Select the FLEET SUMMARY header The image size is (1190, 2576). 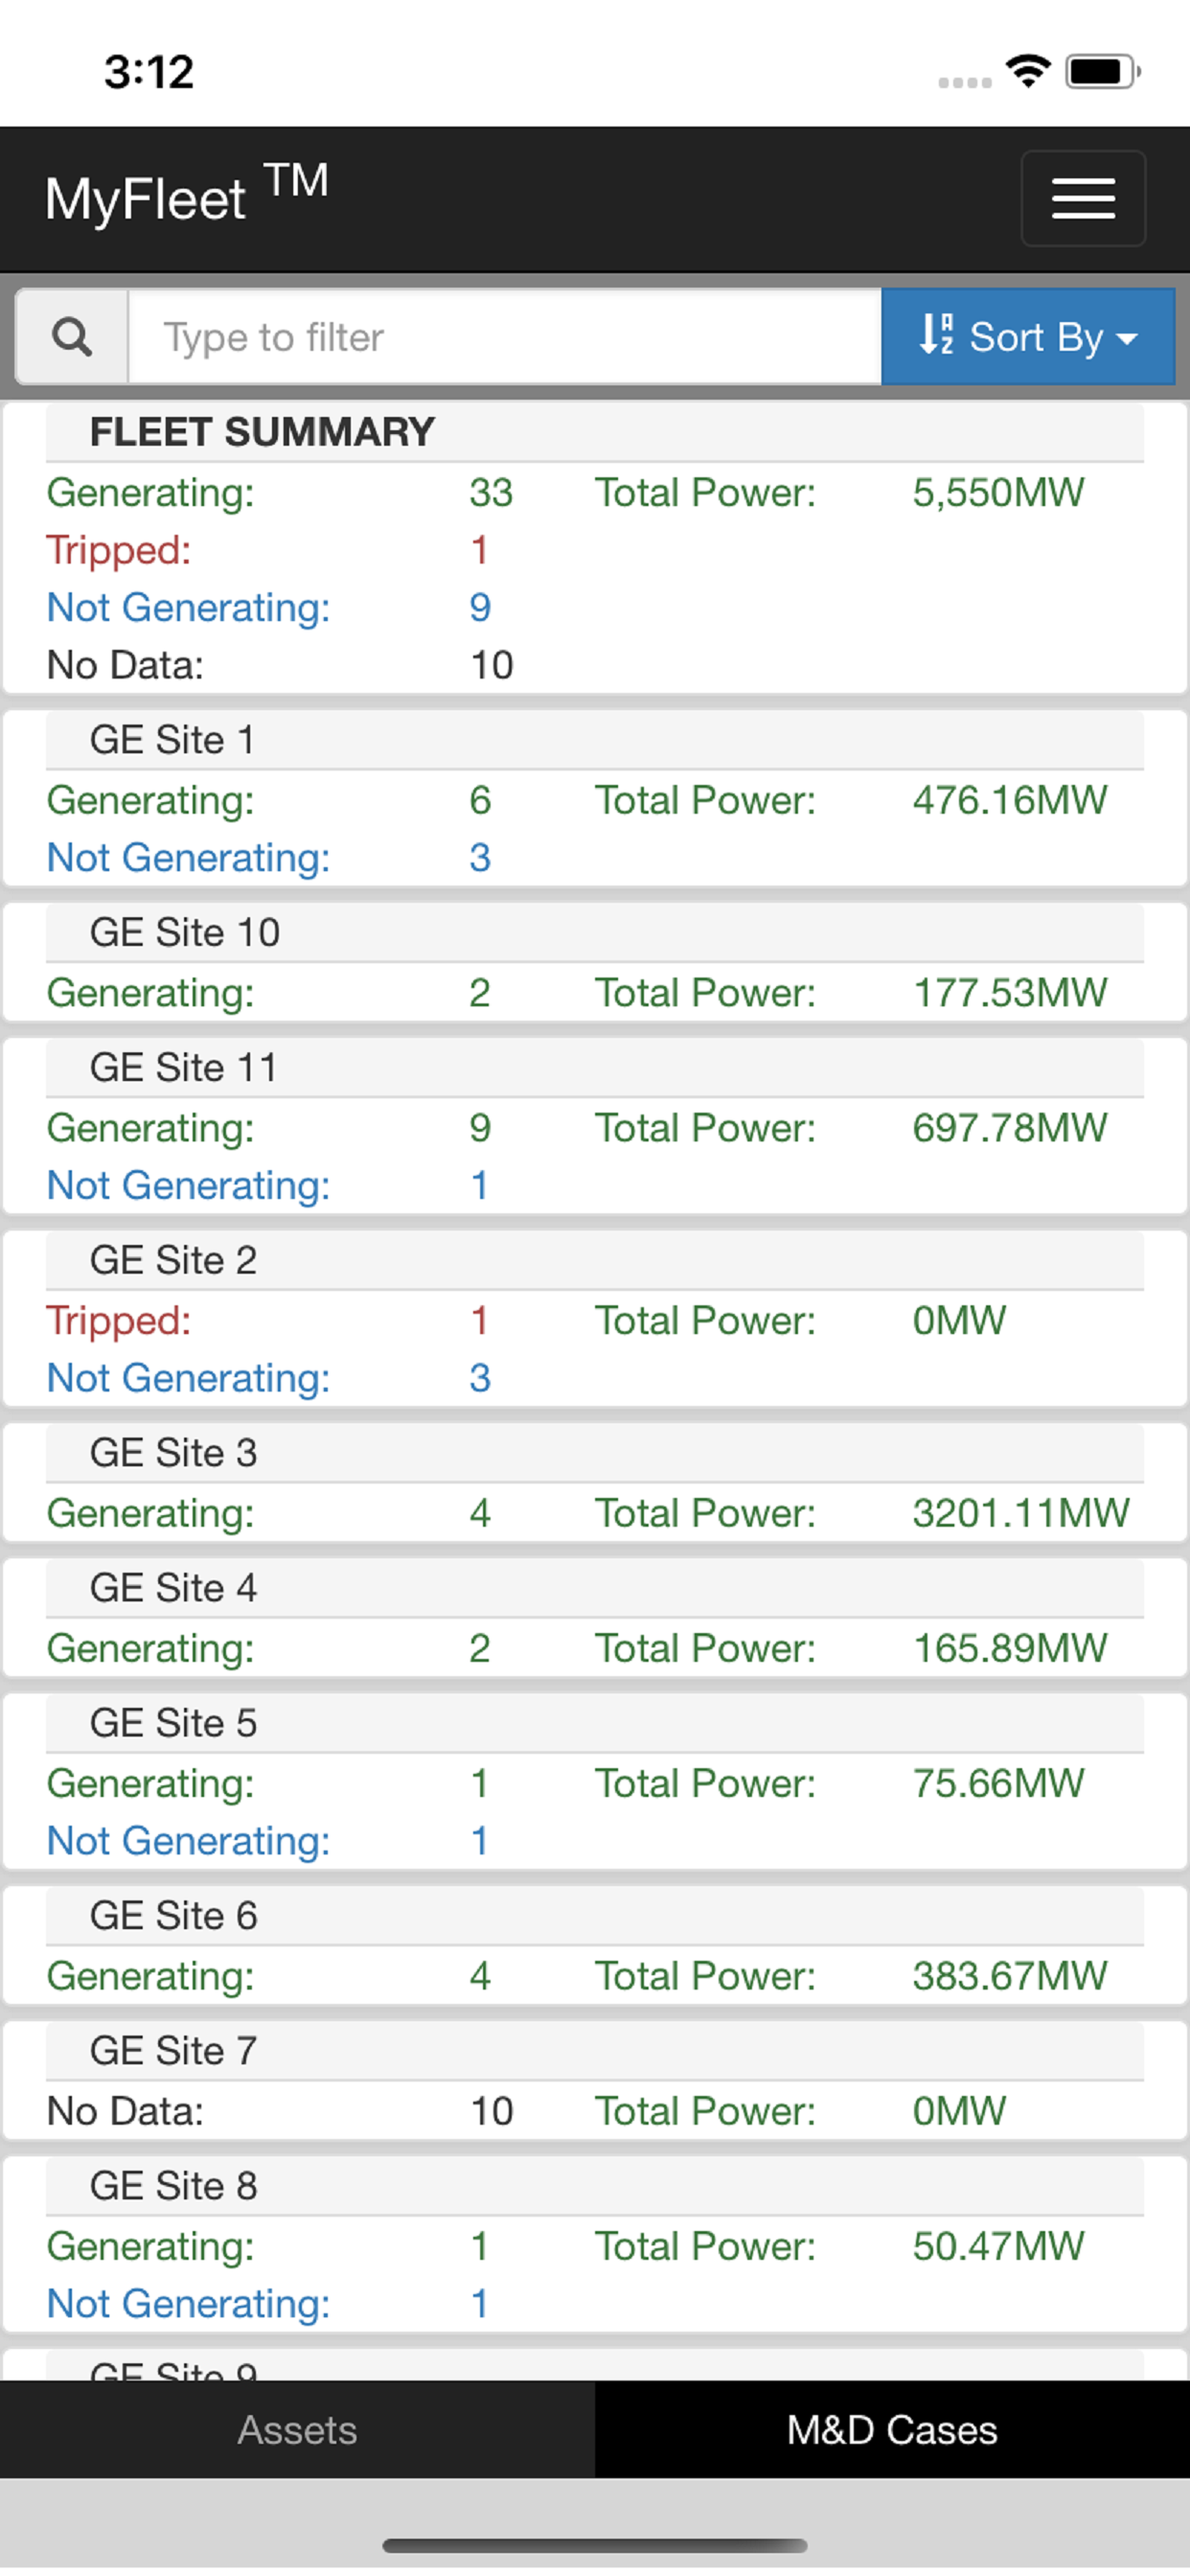595,432
